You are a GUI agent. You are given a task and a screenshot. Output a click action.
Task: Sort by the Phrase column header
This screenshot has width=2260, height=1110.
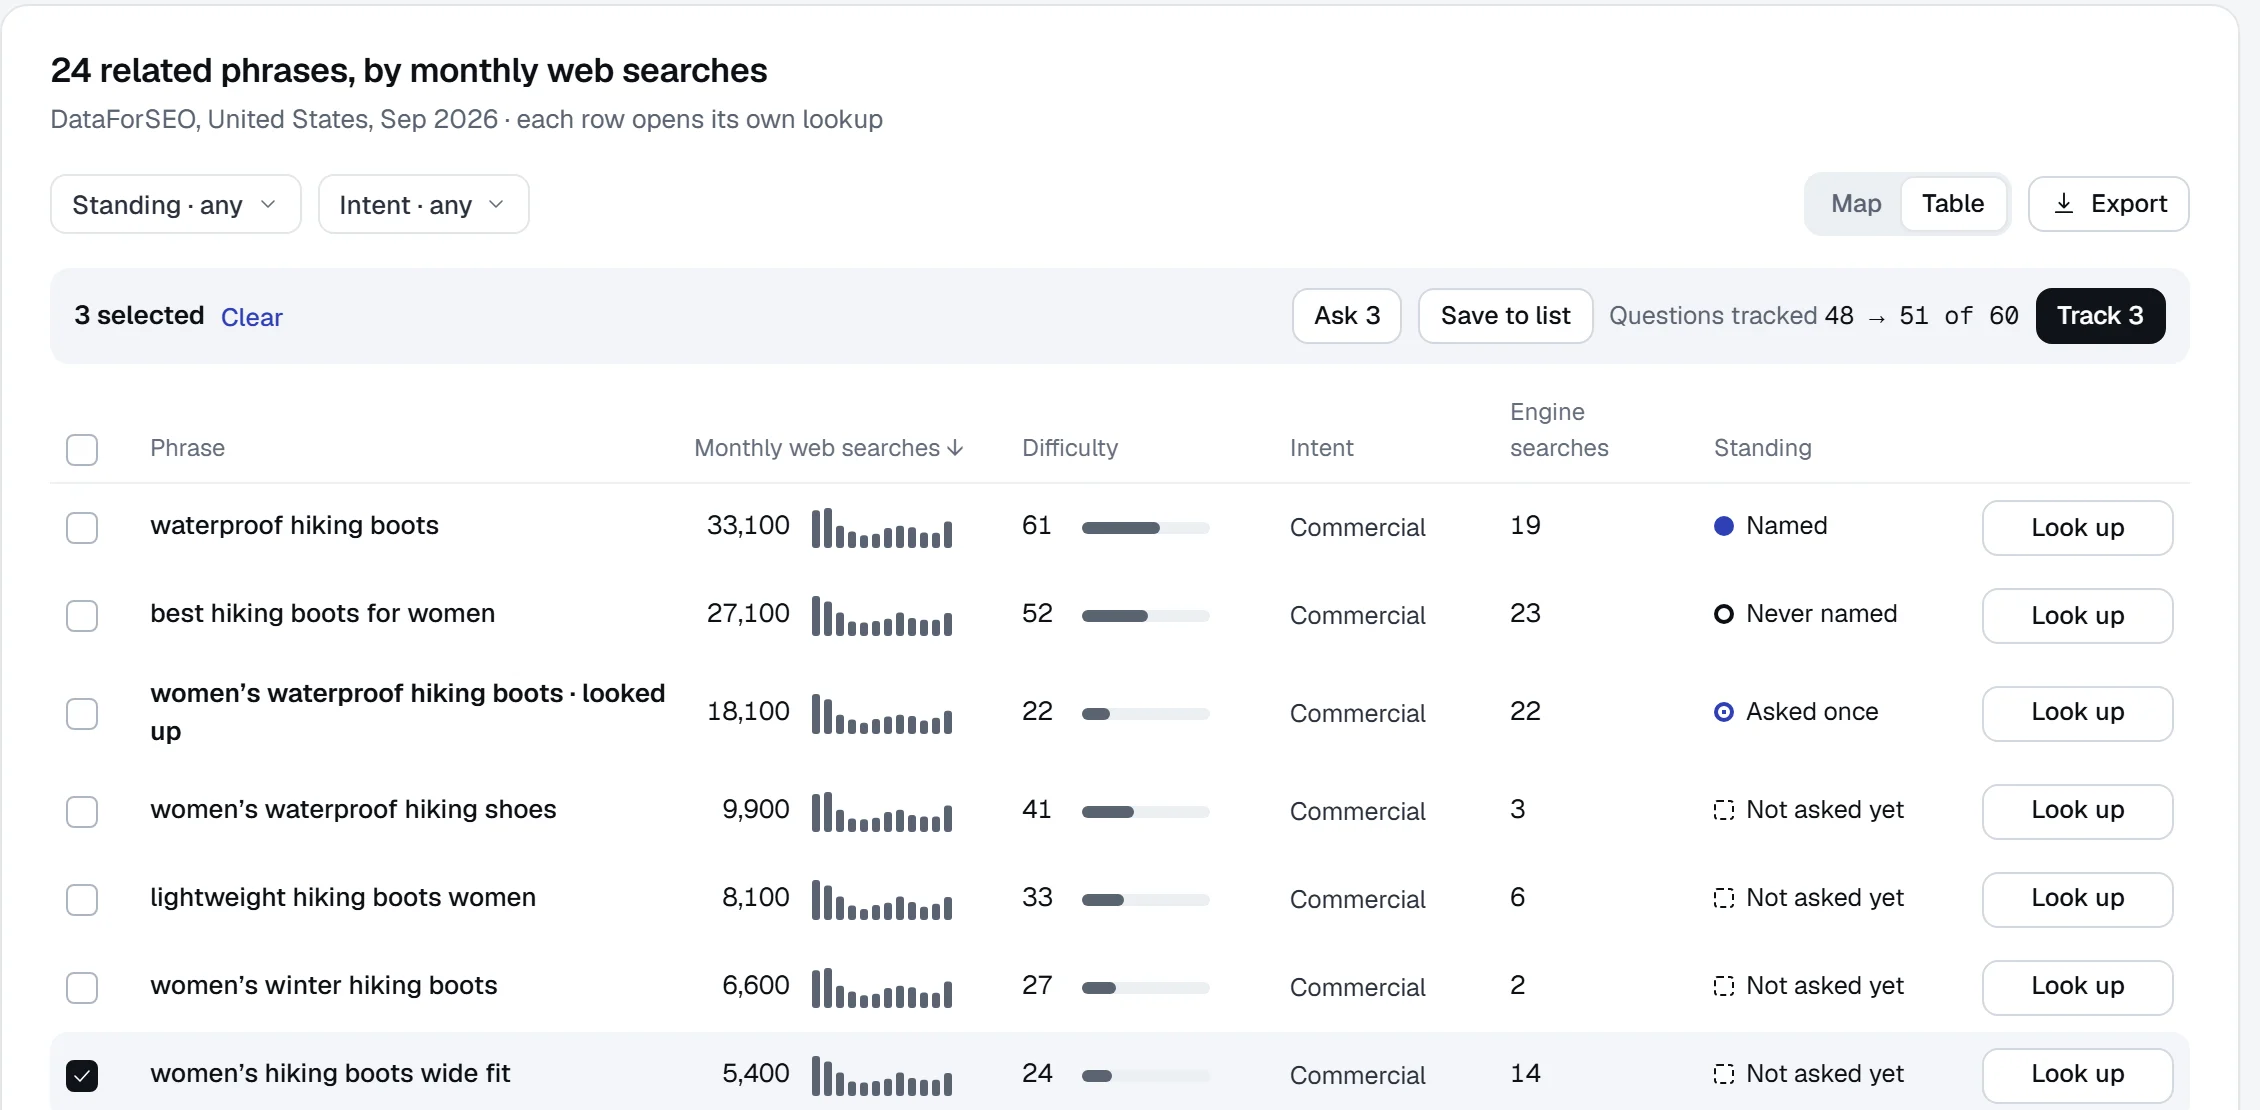tap(188, 448)
